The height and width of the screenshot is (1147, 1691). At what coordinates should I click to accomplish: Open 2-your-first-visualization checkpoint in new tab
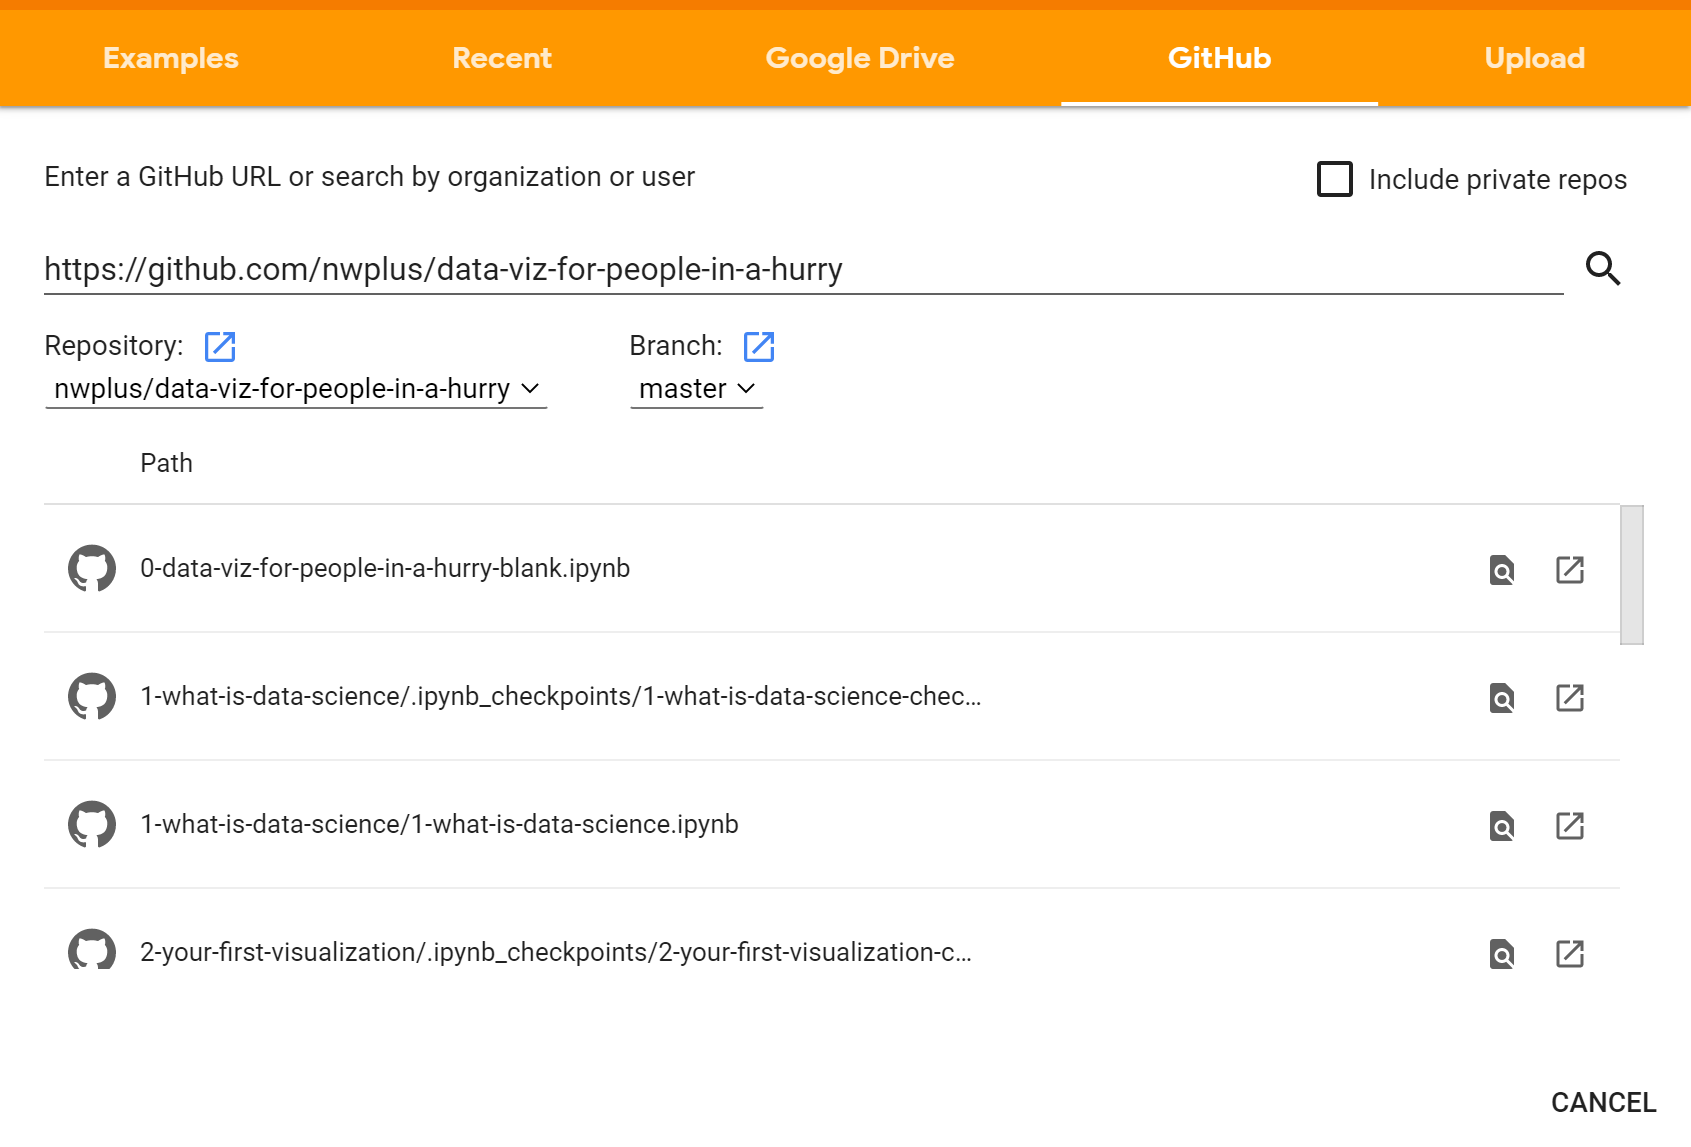pos(1570,954)
